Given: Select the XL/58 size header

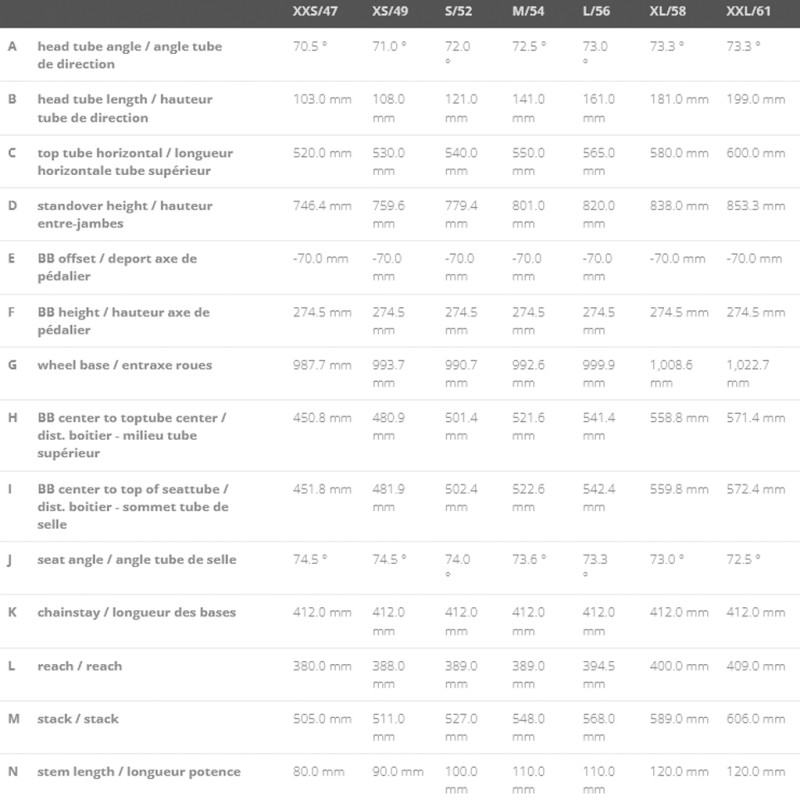Looking at the screenshot, I should [x=667, y=11].
